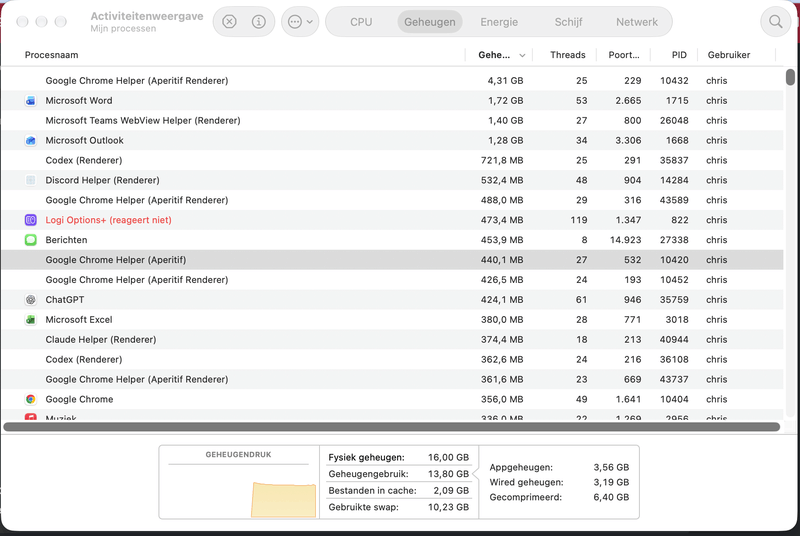Click the Google Chrome app icon

[31, 399]
